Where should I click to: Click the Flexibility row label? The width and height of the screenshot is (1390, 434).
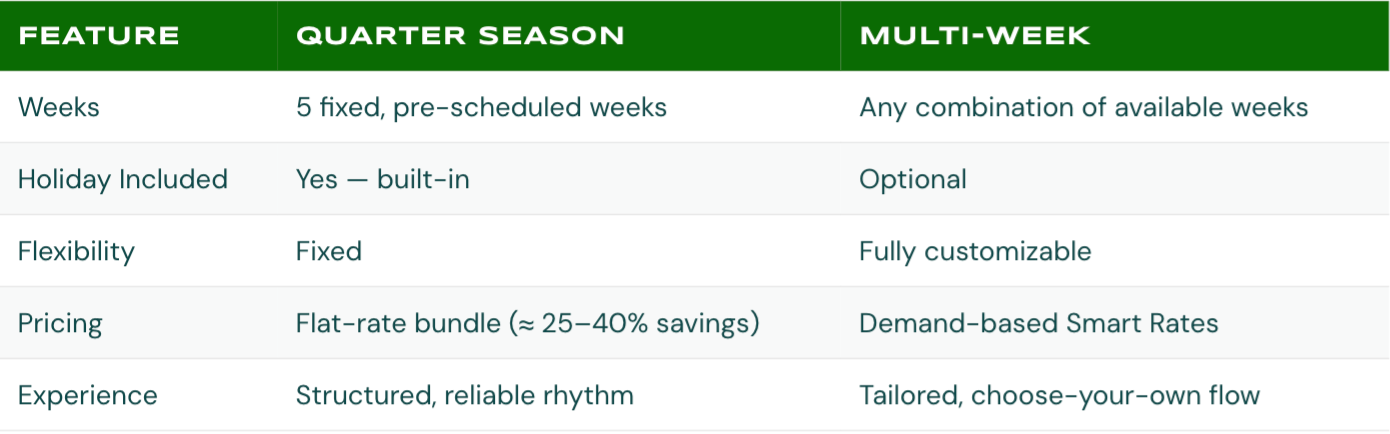point(76,251)
